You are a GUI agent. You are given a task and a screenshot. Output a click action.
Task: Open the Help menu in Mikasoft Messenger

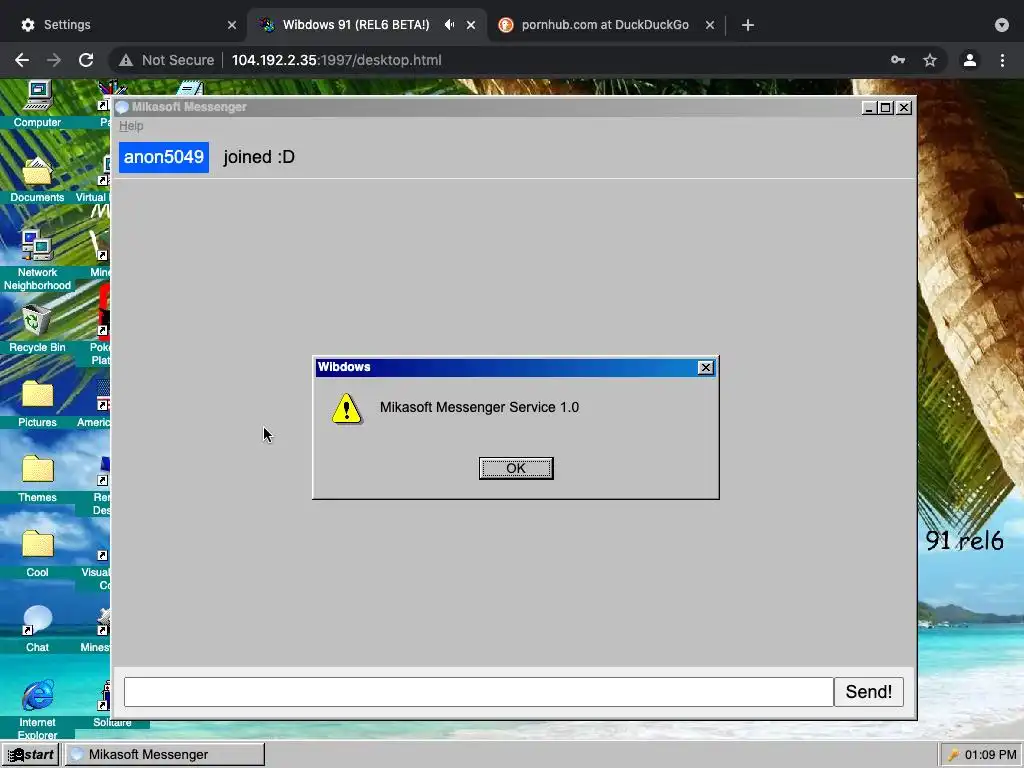pos(131,126)
